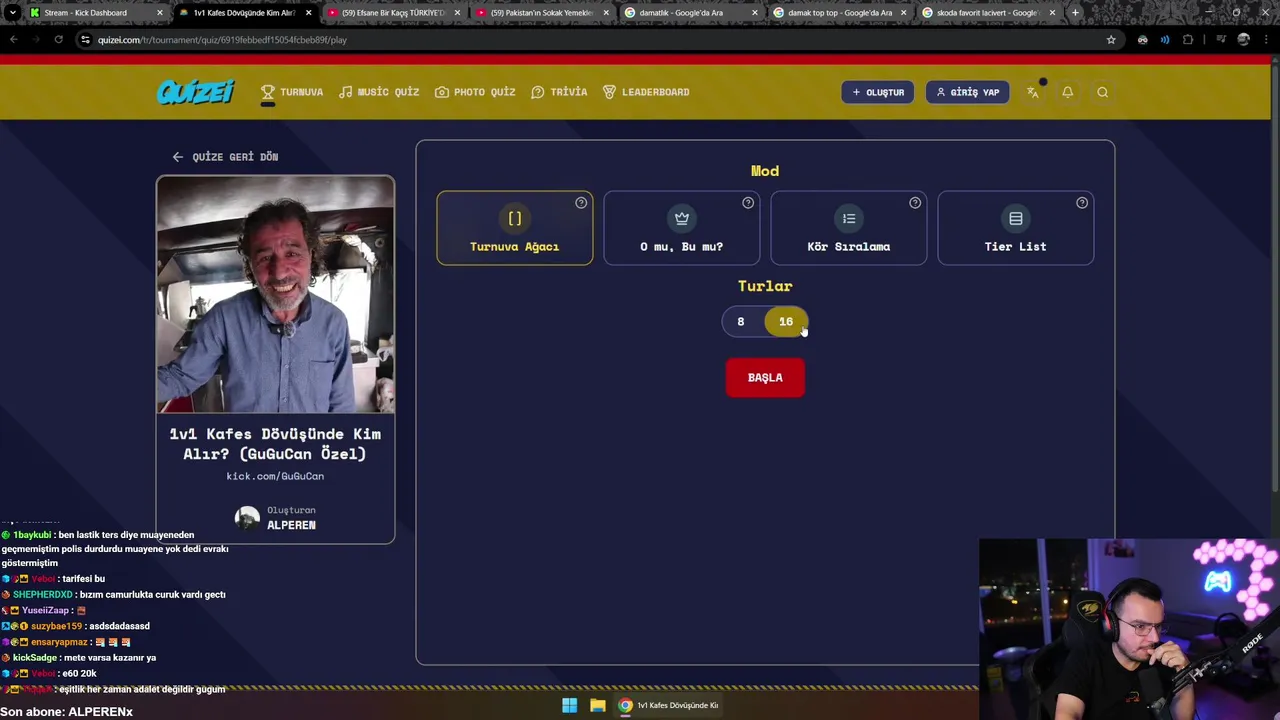
Task: Click help icon on Kör Sıralama card
Action: pyautogui.click(x=915, y=203)
